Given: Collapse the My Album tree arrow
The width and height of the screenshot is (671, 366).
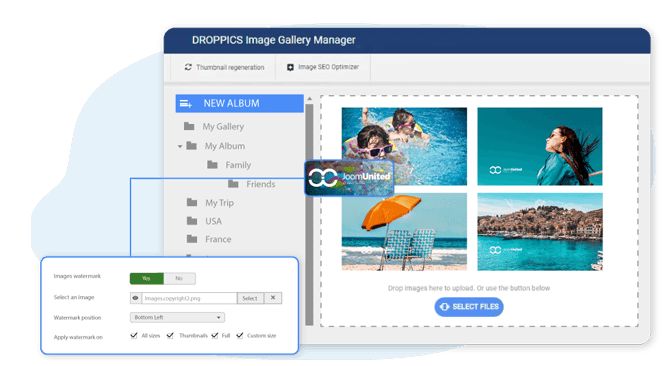Looking at the screenshot, I should [x=180, y=146].
